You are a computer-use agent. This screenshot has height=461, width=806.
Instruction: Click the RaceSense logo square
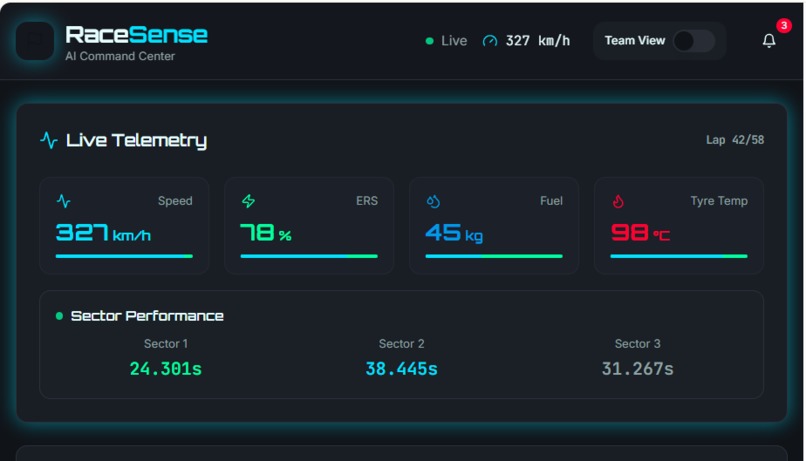[35, 41]
